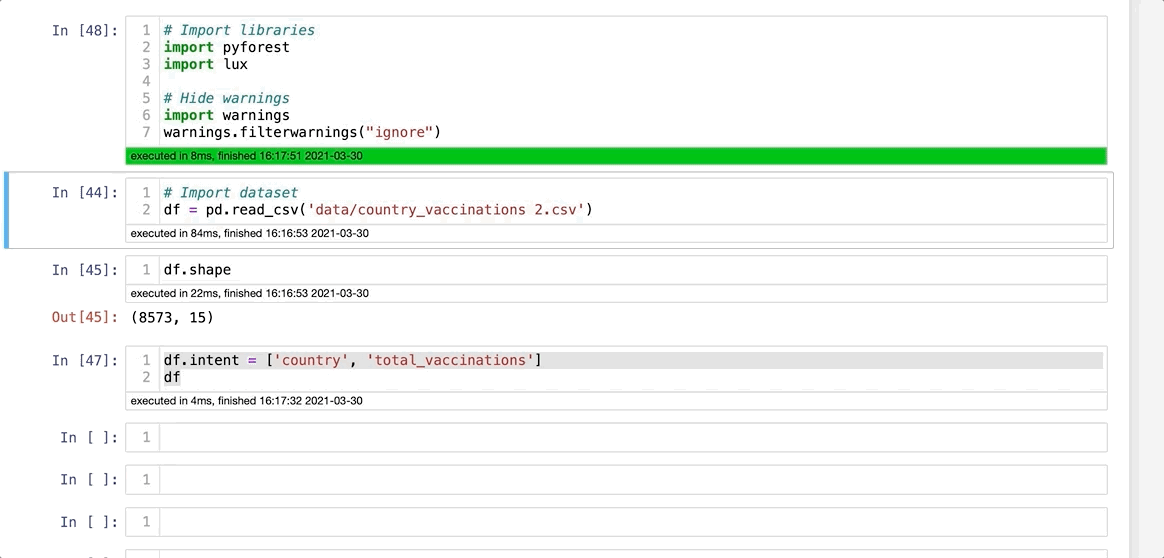The width and height of the screenshot is (1164, 558).
Task: Click the pd.read_csv code line
Action: [x=378, y=209]
